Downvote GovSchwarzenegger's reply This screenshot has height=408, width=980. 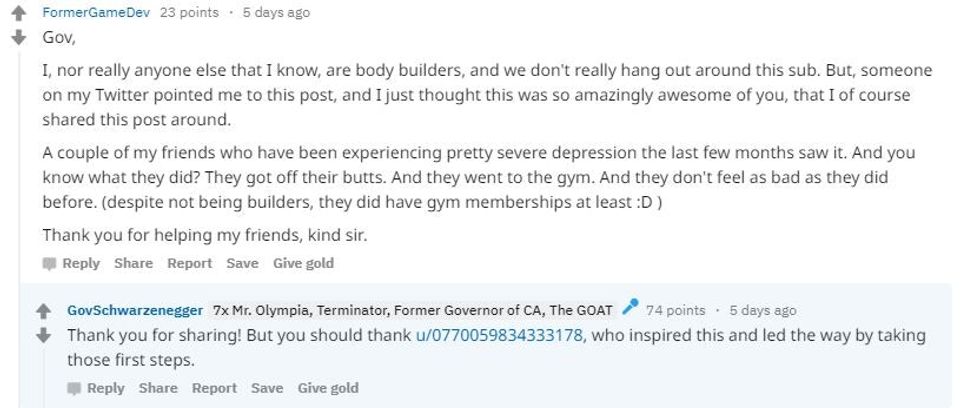coord(43,335)
